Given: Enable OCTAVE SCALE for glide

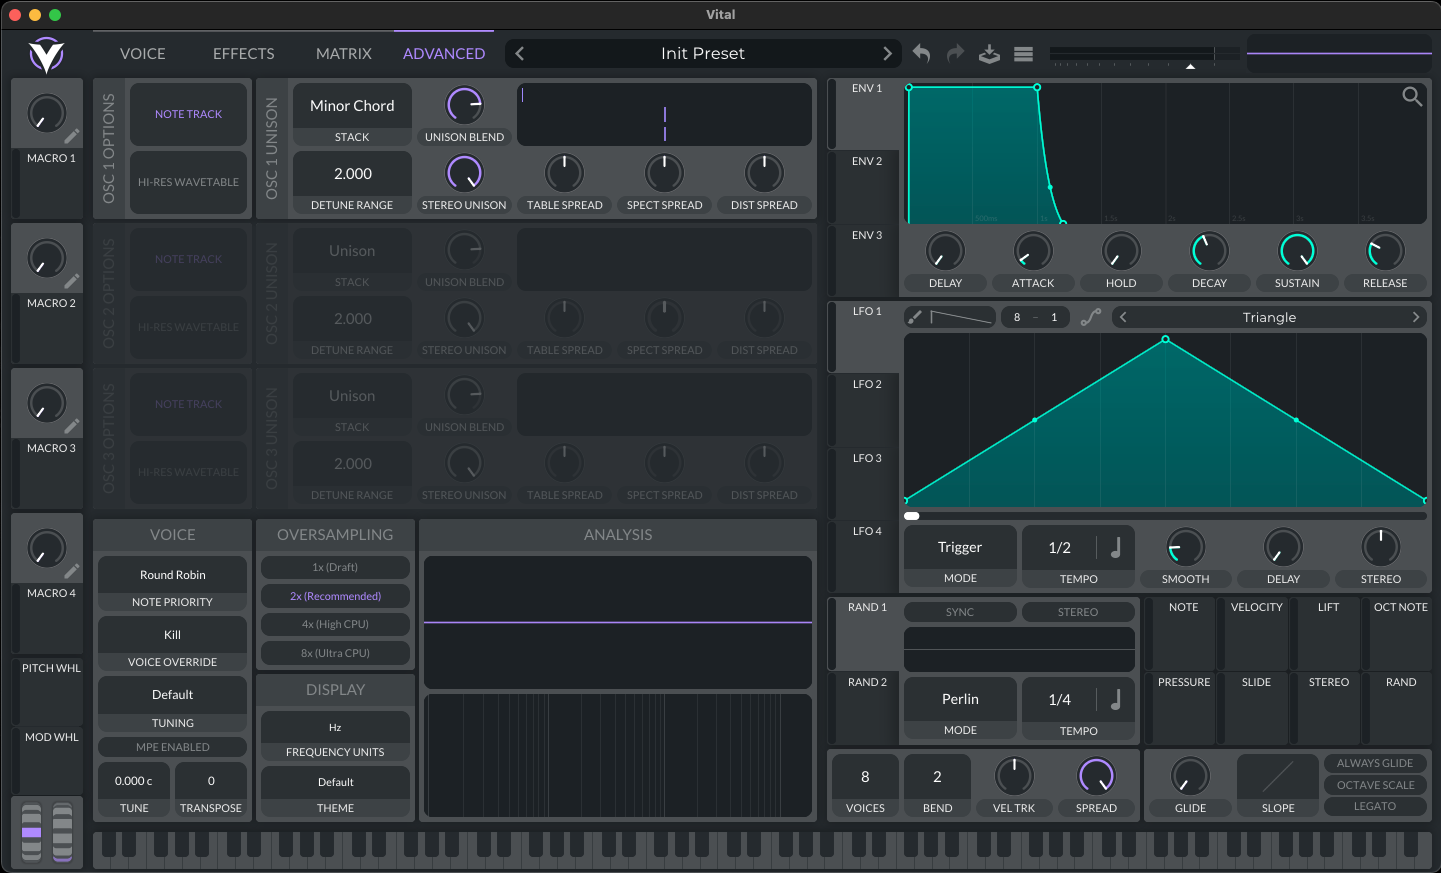Looking at the screenshot, I should tap(1375, 785).
